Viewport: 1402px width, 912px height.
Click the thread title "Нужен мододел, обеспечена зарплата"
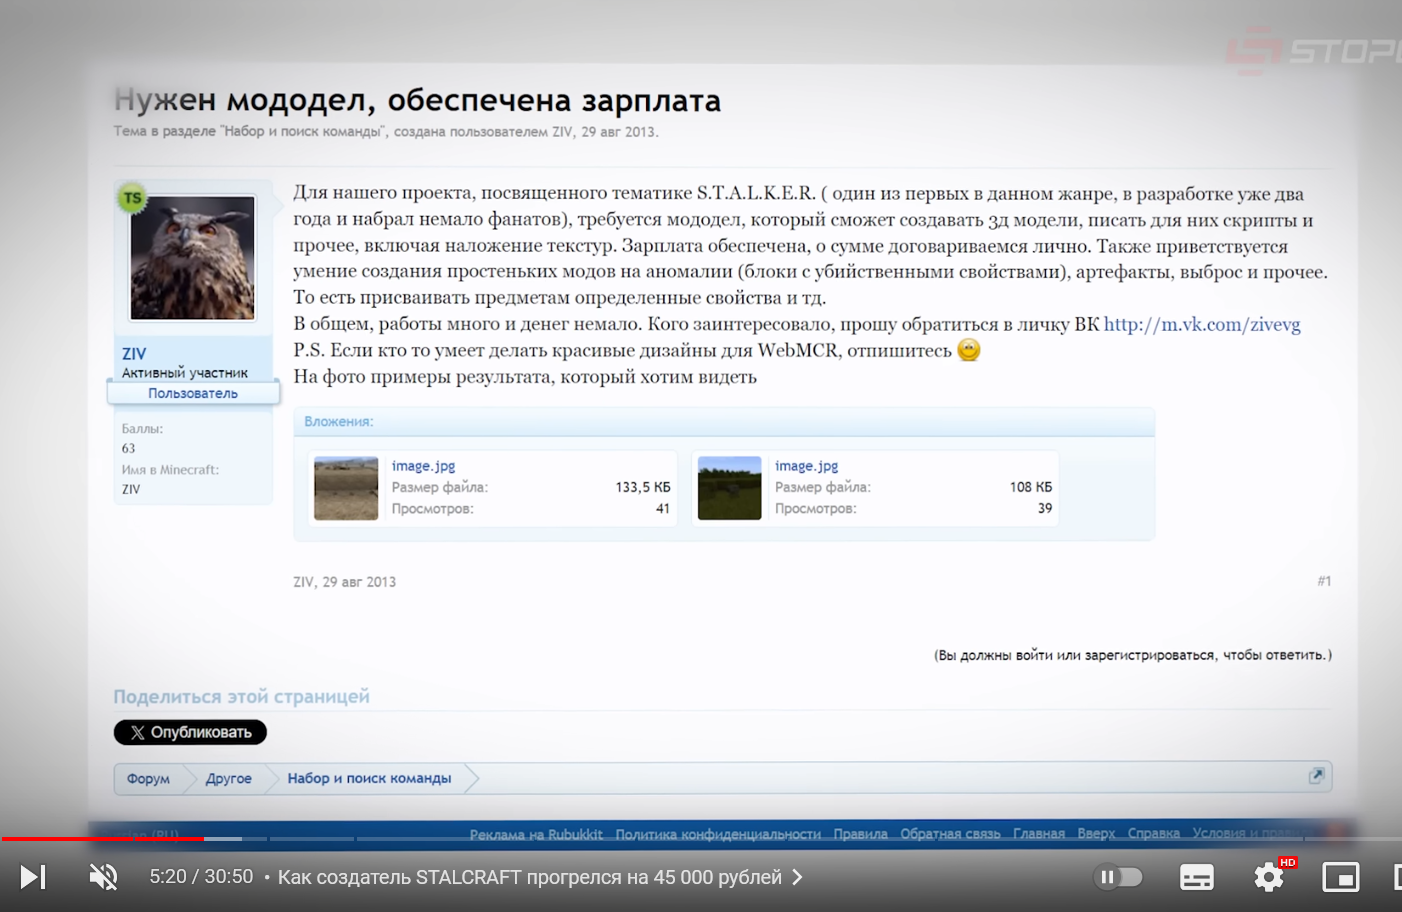[x=417, y=100]
